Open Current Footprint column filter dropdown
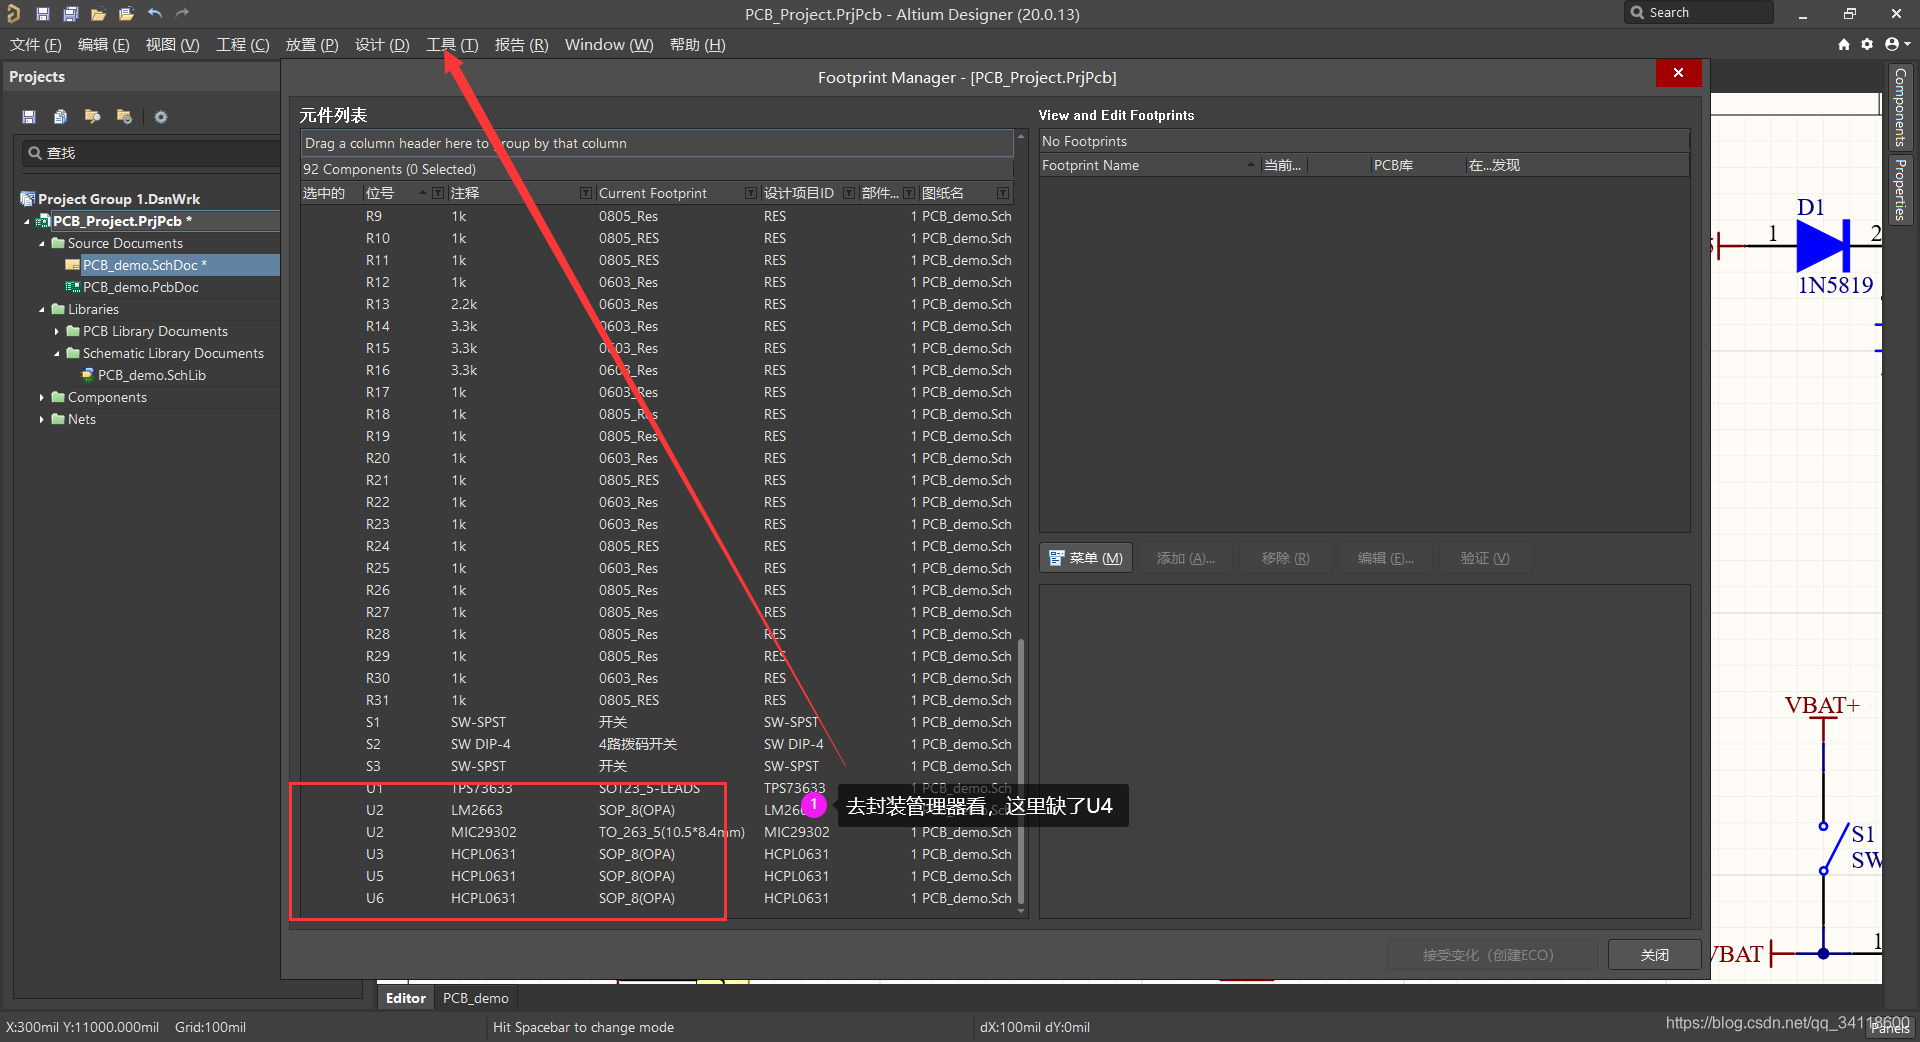The image size is (1920, 1042). pyautogui.click(x=751, y=193)
